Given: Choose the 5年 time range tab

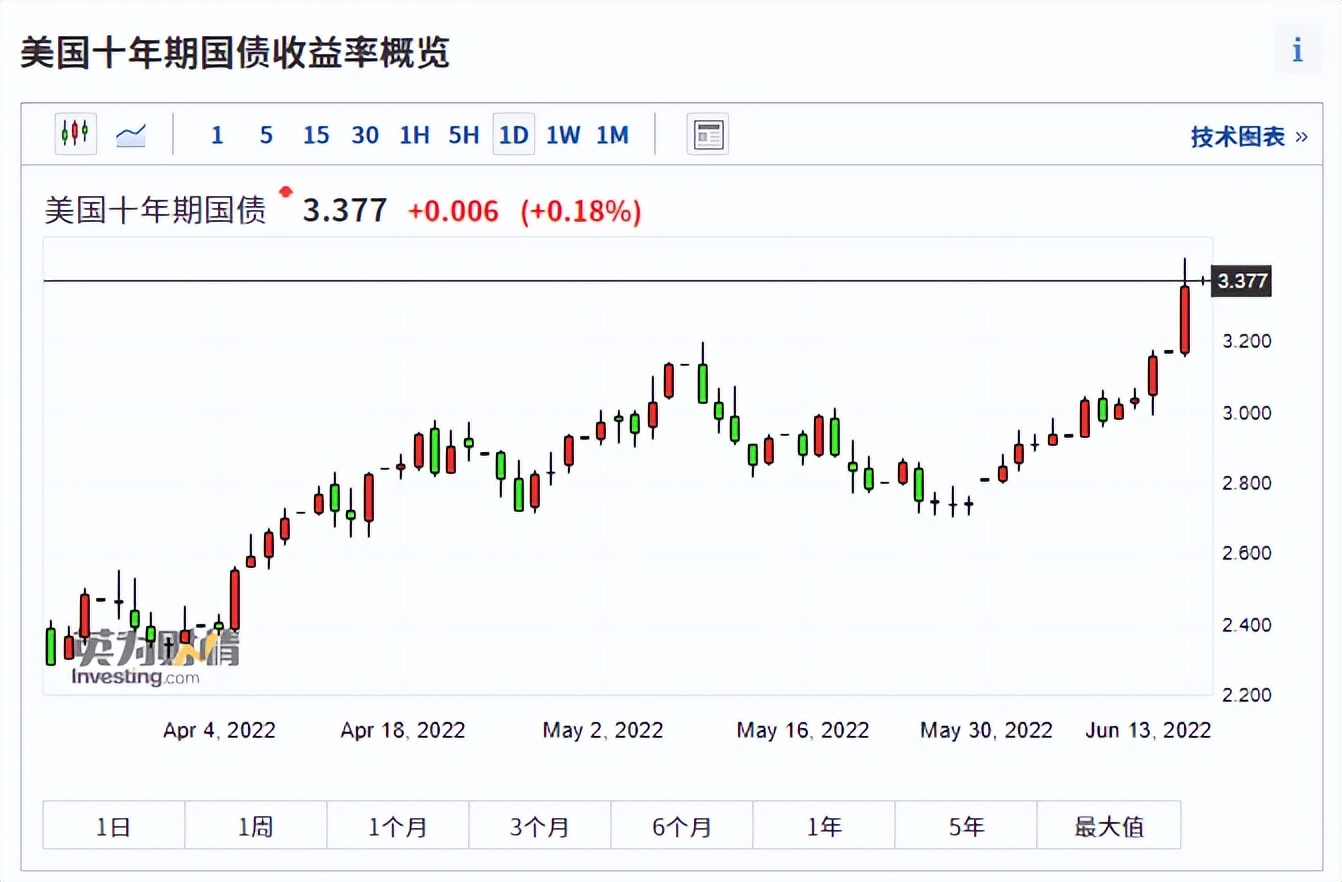Looking at the screenshot, I should point(966,826).
